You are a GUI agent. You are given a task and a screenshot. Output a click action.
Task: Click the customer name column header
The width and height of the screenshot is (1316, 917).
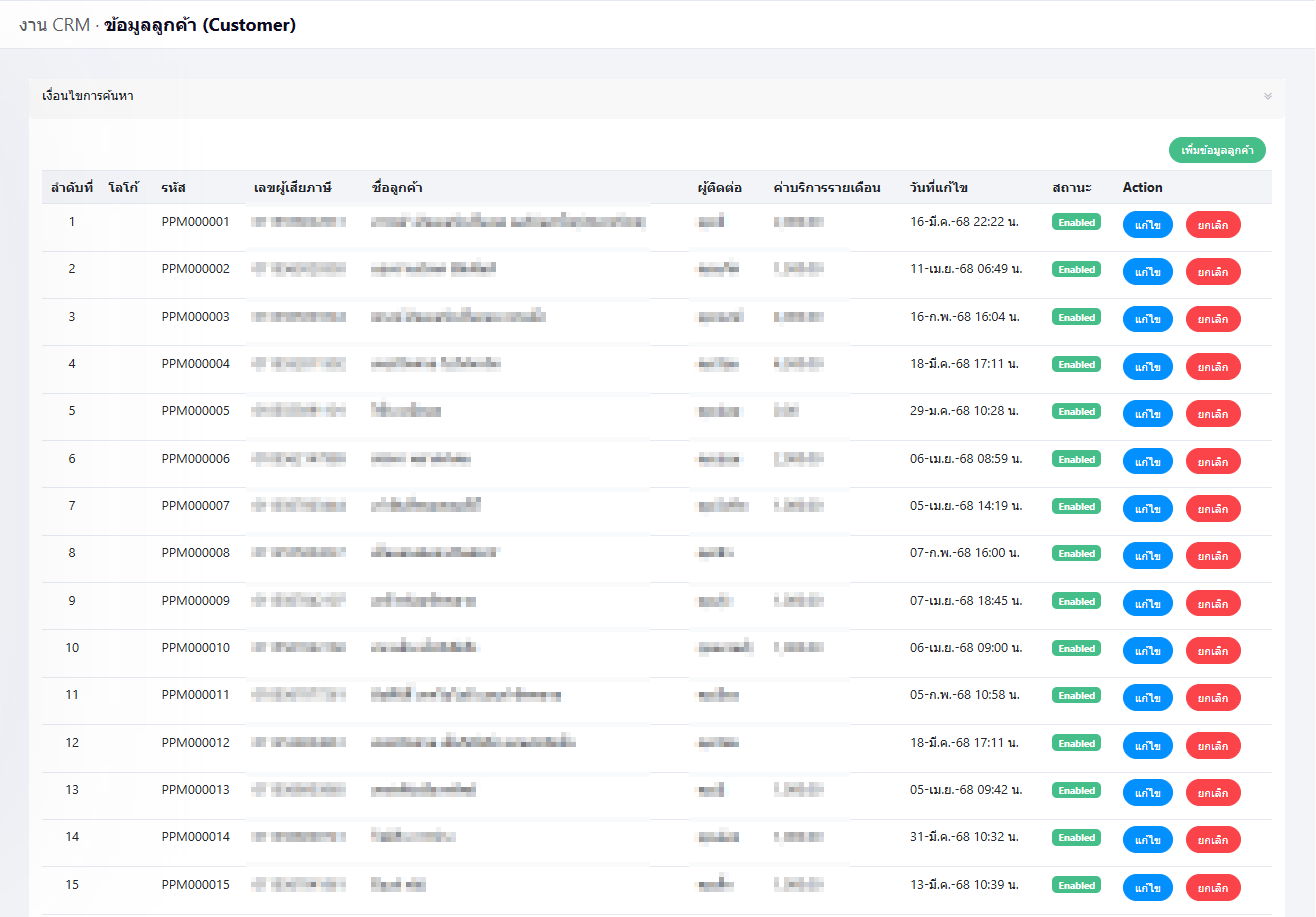(396, 188)
